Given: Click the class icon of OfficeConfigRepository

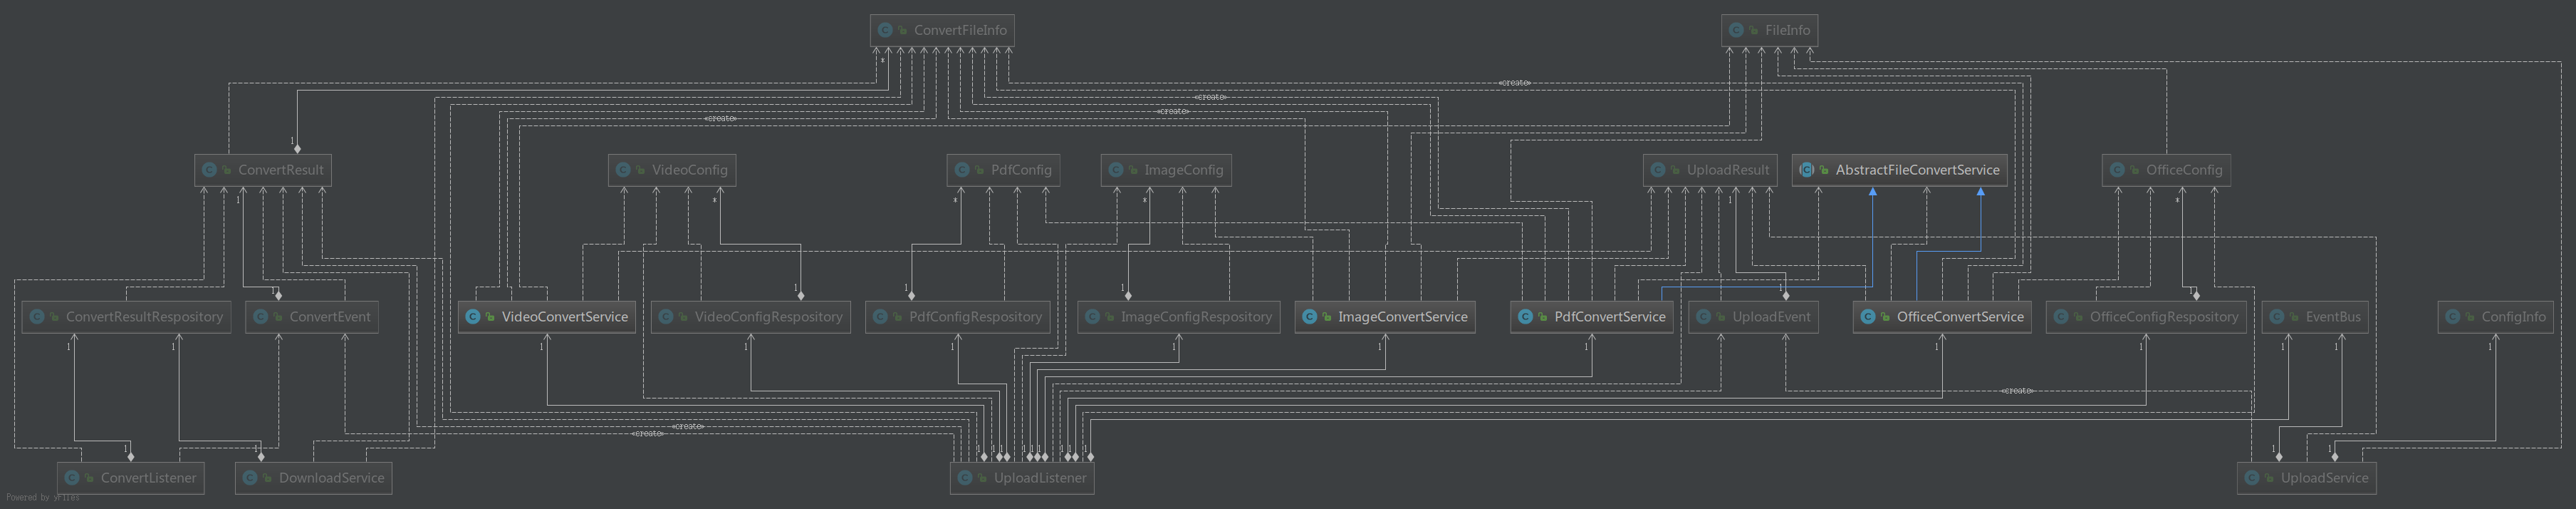Looking at the screenshot, I should [x=2061, y=317].
